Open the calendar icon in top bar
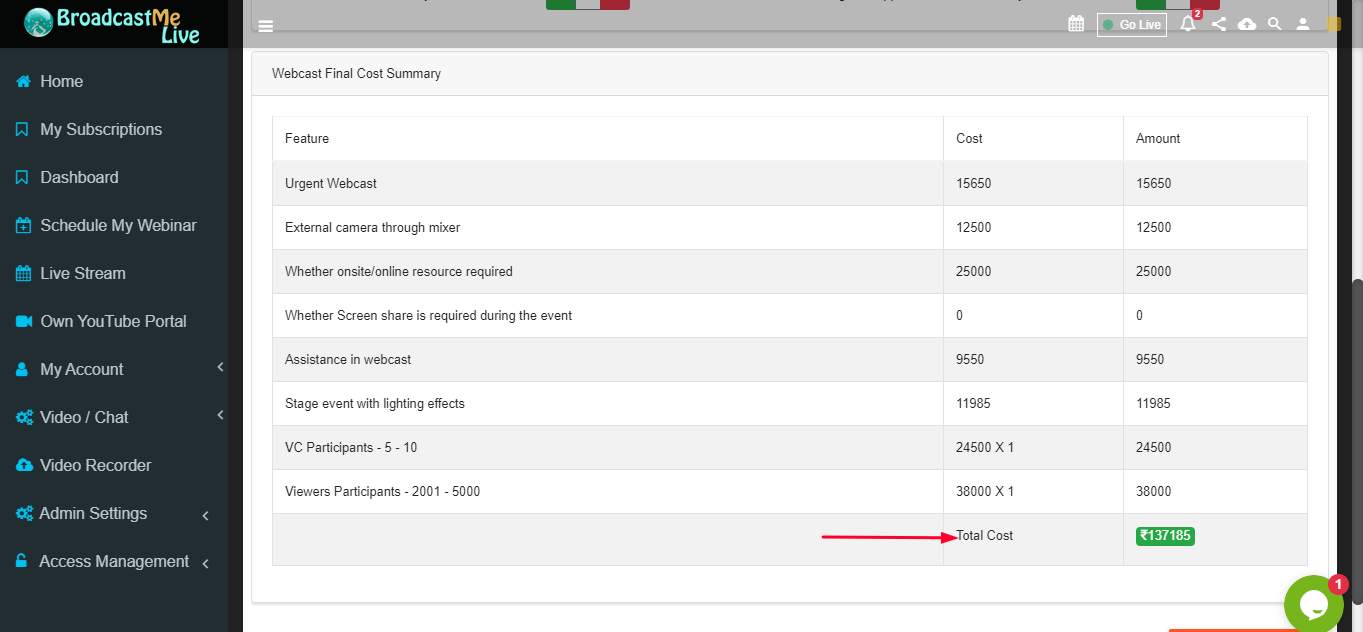 pyautogui.click(x=1076, y=24)
